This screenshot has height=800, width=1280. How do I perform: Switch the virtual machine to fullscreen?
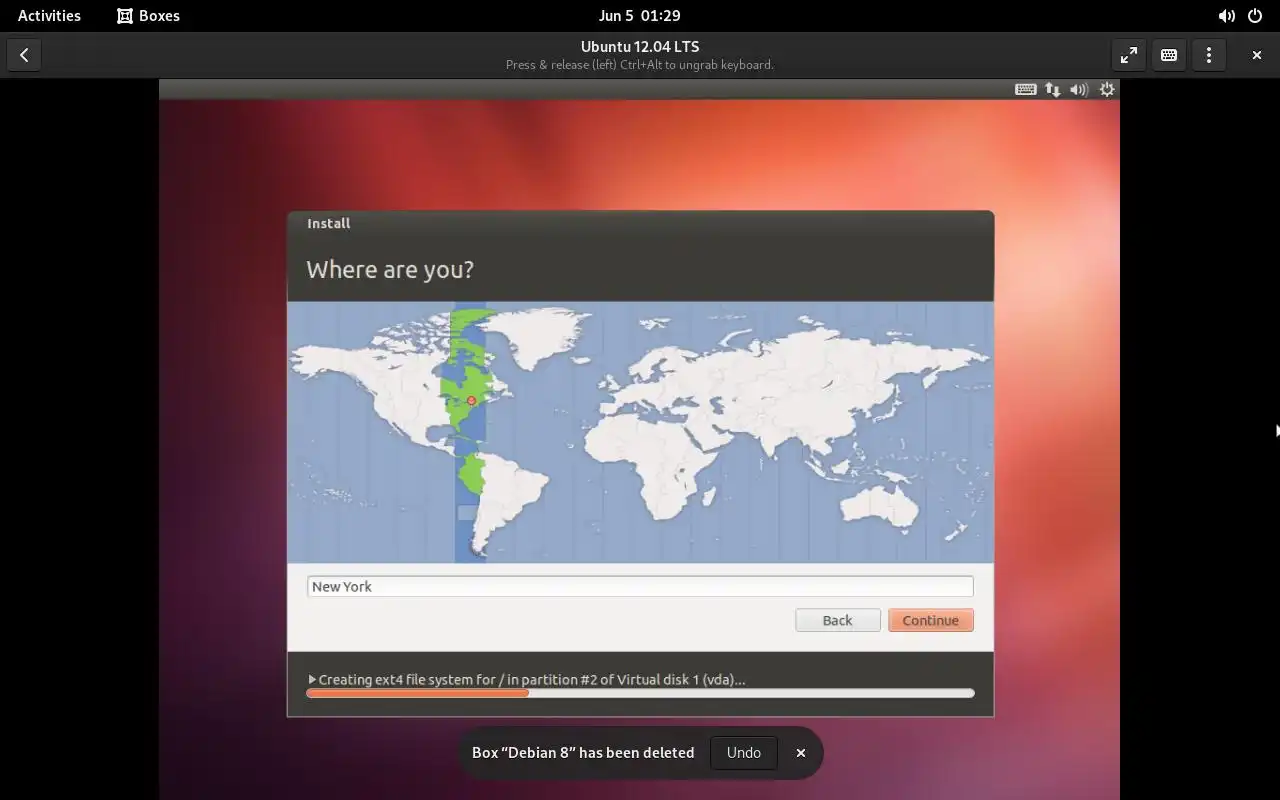tap(1129, 55)
